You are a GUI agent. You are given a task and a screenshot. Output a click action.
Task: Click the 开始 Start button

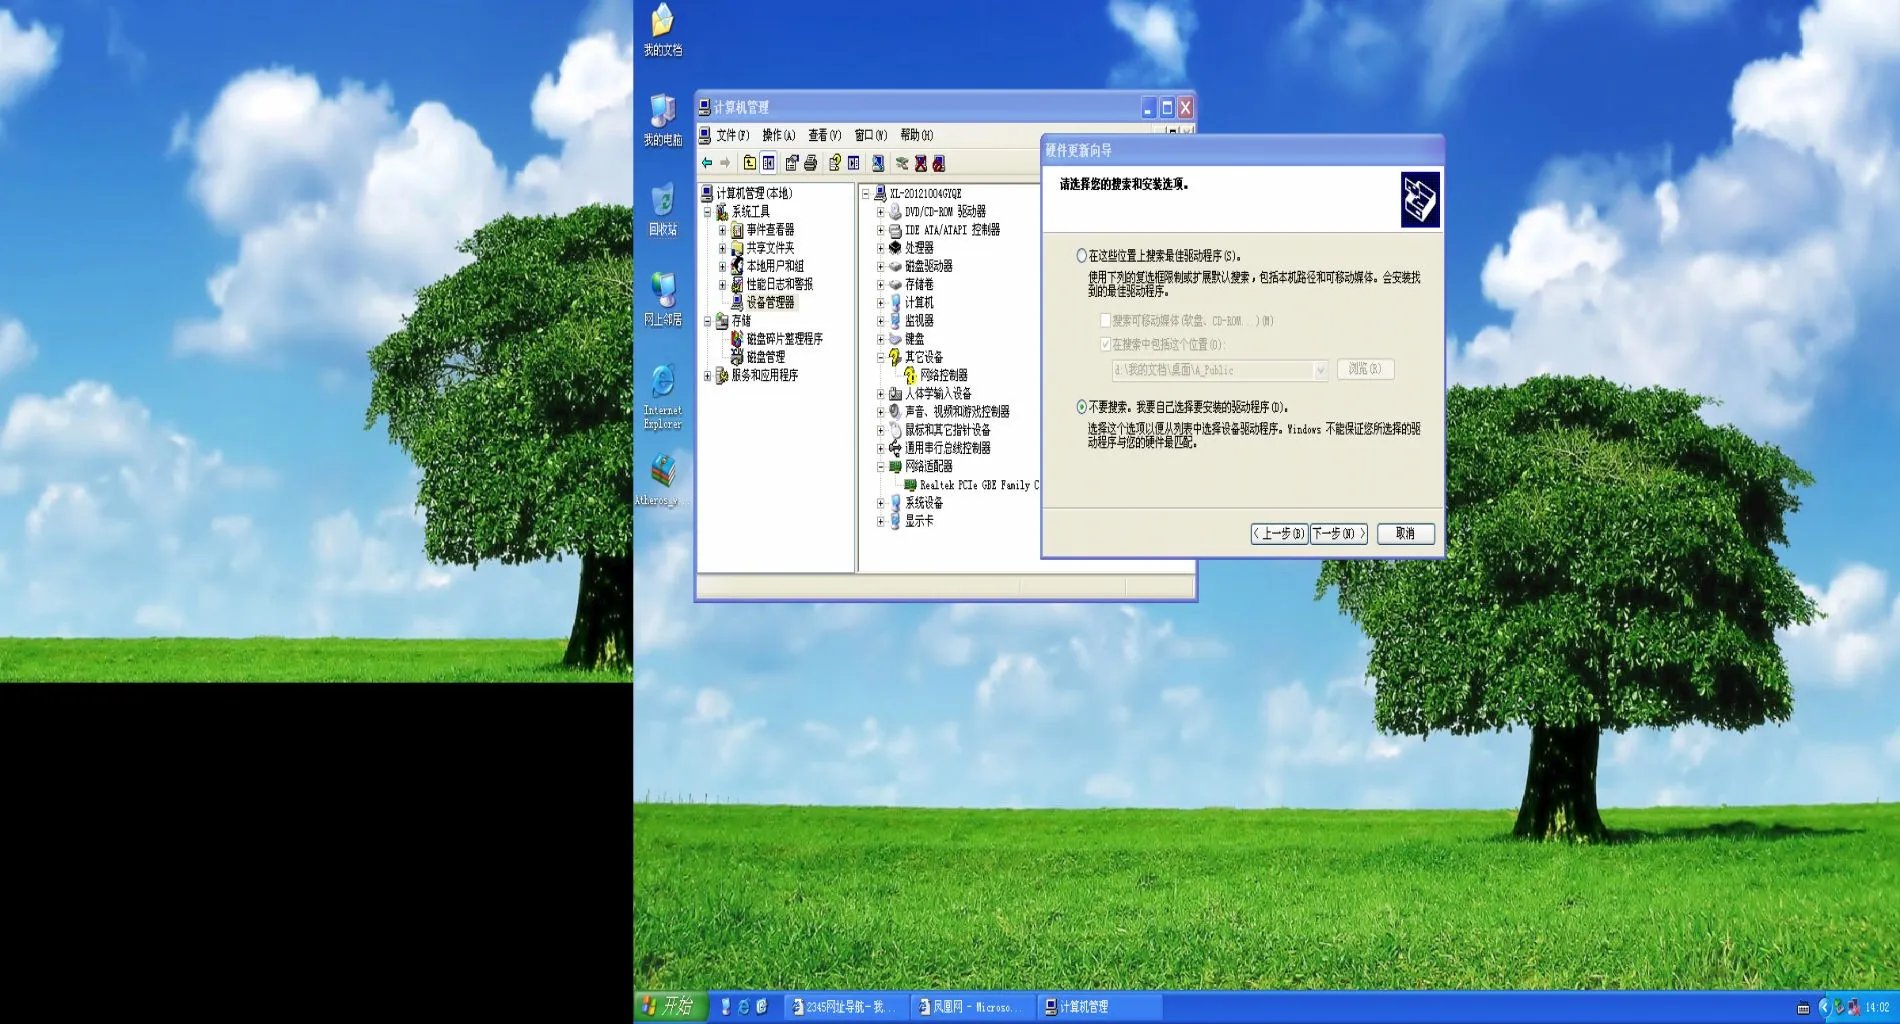(670, 1006)
